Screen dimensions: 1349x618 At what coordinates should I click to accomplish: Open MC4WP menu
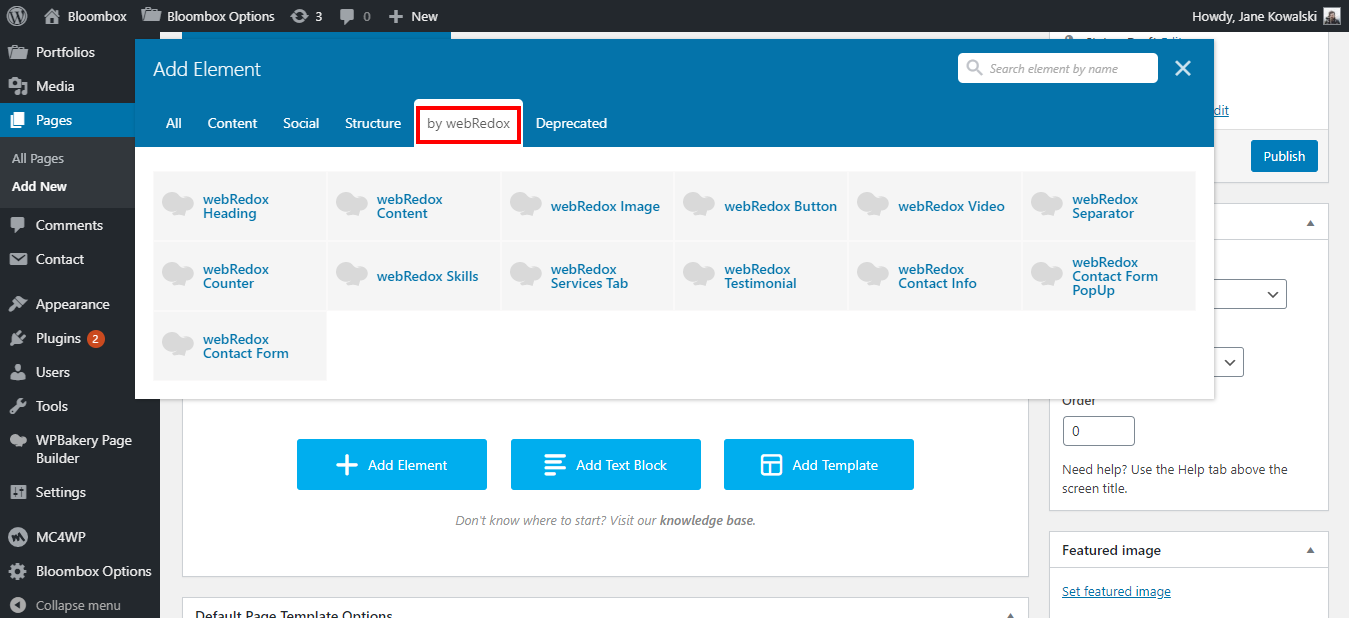pyautogui.click(x=61, y=537)
